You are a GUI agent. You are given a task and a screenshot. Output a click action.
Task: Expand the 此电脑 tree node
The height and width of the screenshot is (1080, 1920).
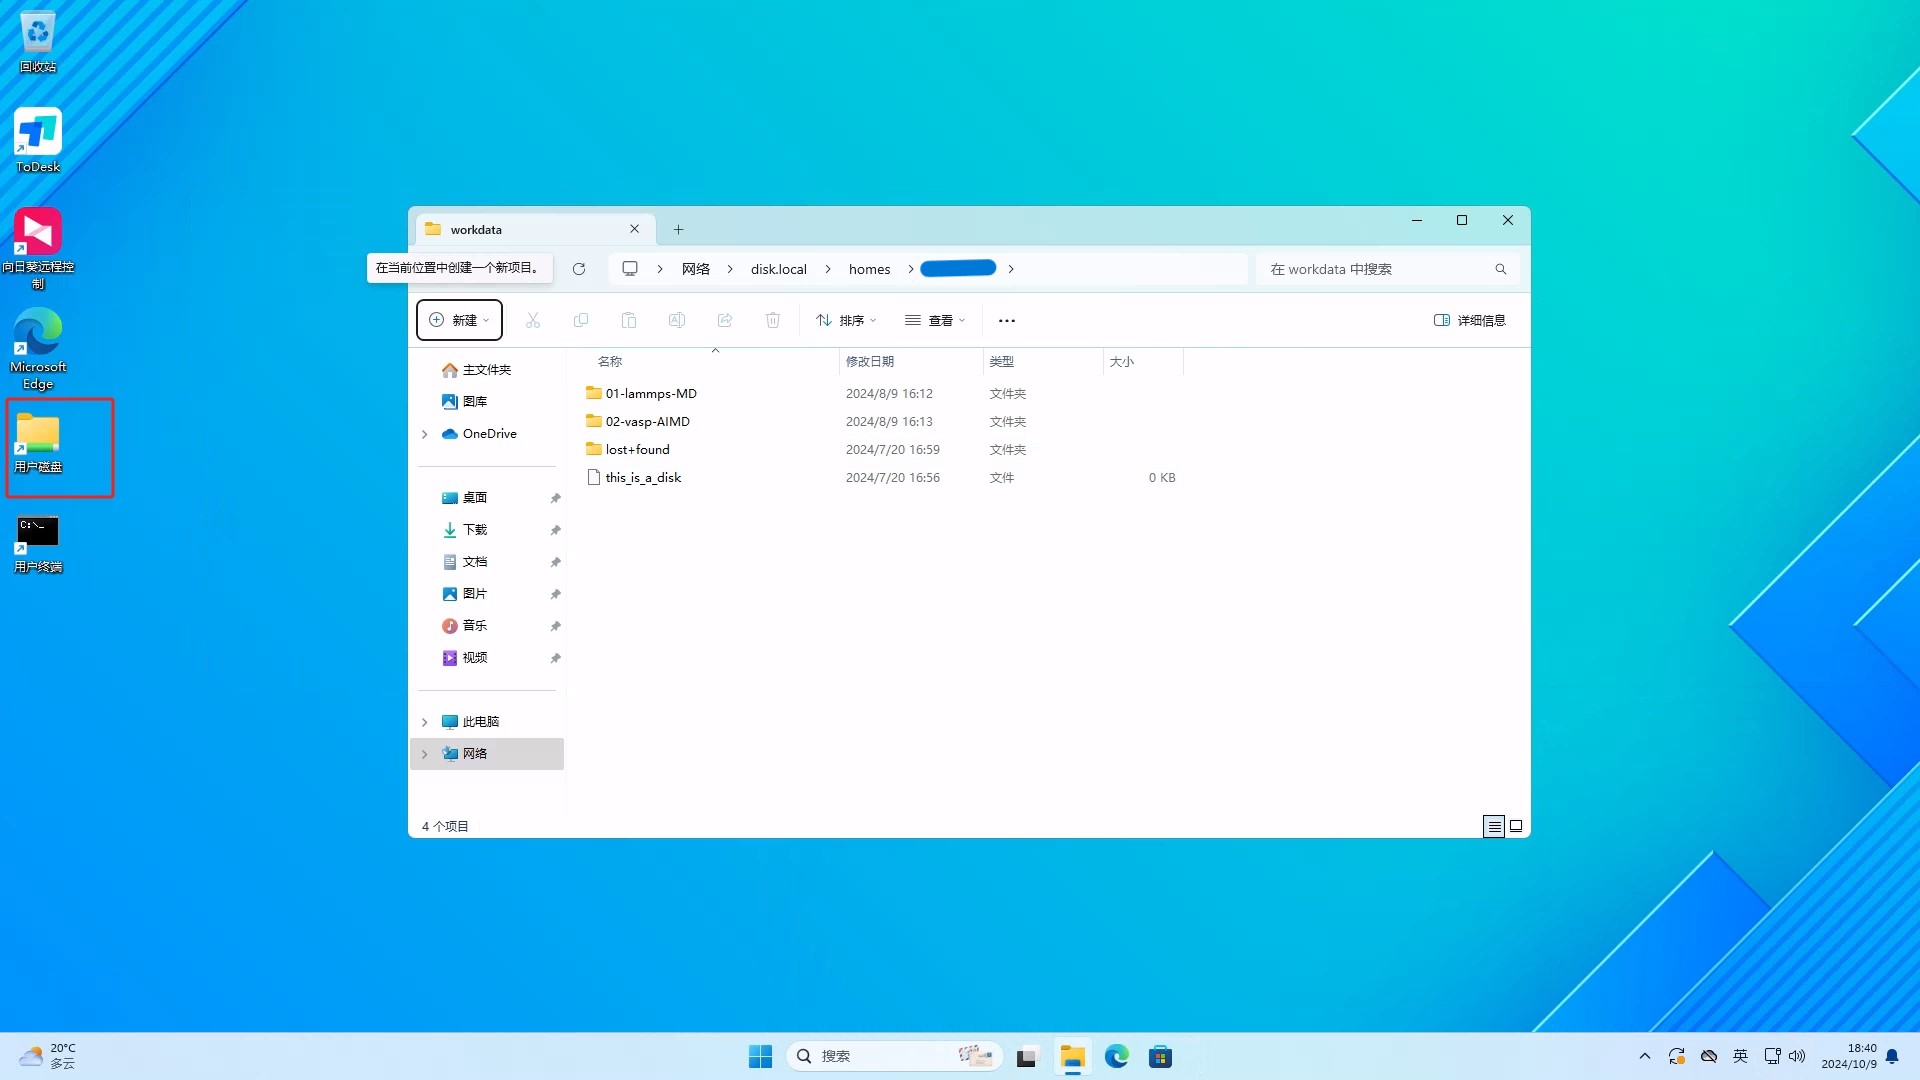425,722
